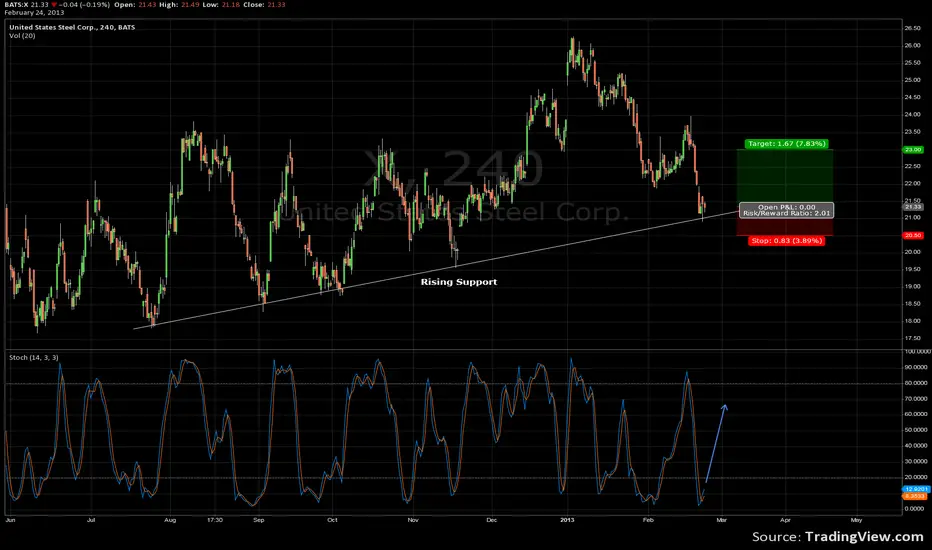Click the Feb label on the time axis

click(648, 520)
